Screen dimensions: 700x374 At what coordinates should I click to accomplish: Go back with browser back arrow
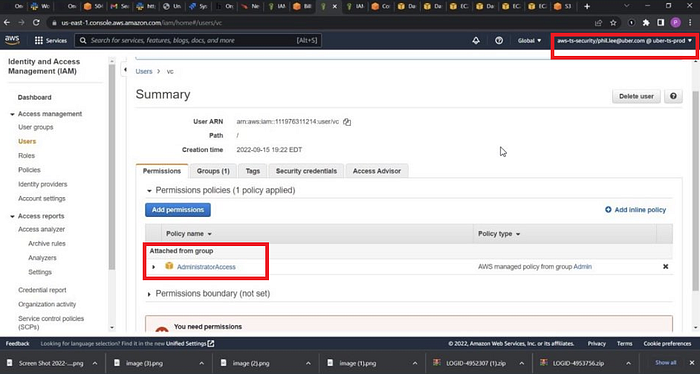[x=7, y=22]
